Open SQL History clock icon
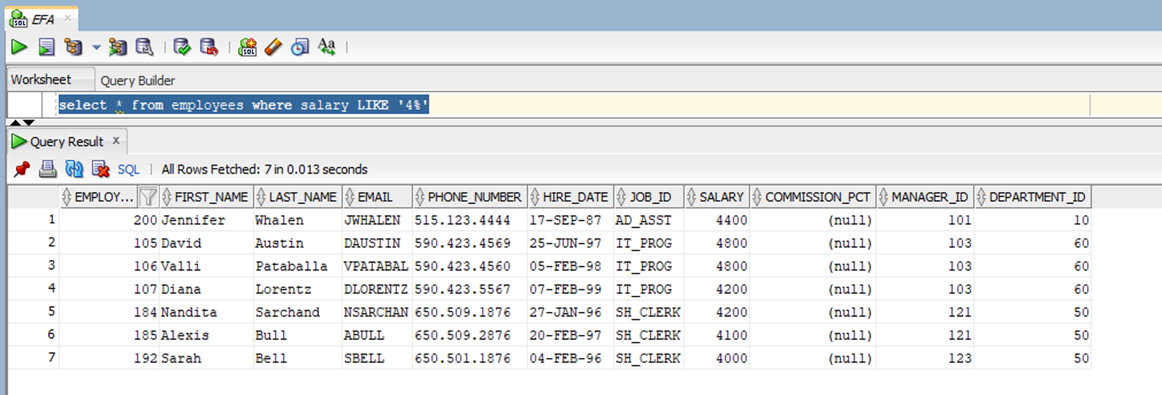The width and height of the screenshot is (1162, 395). pyautogui.click(x=299, y=47)
